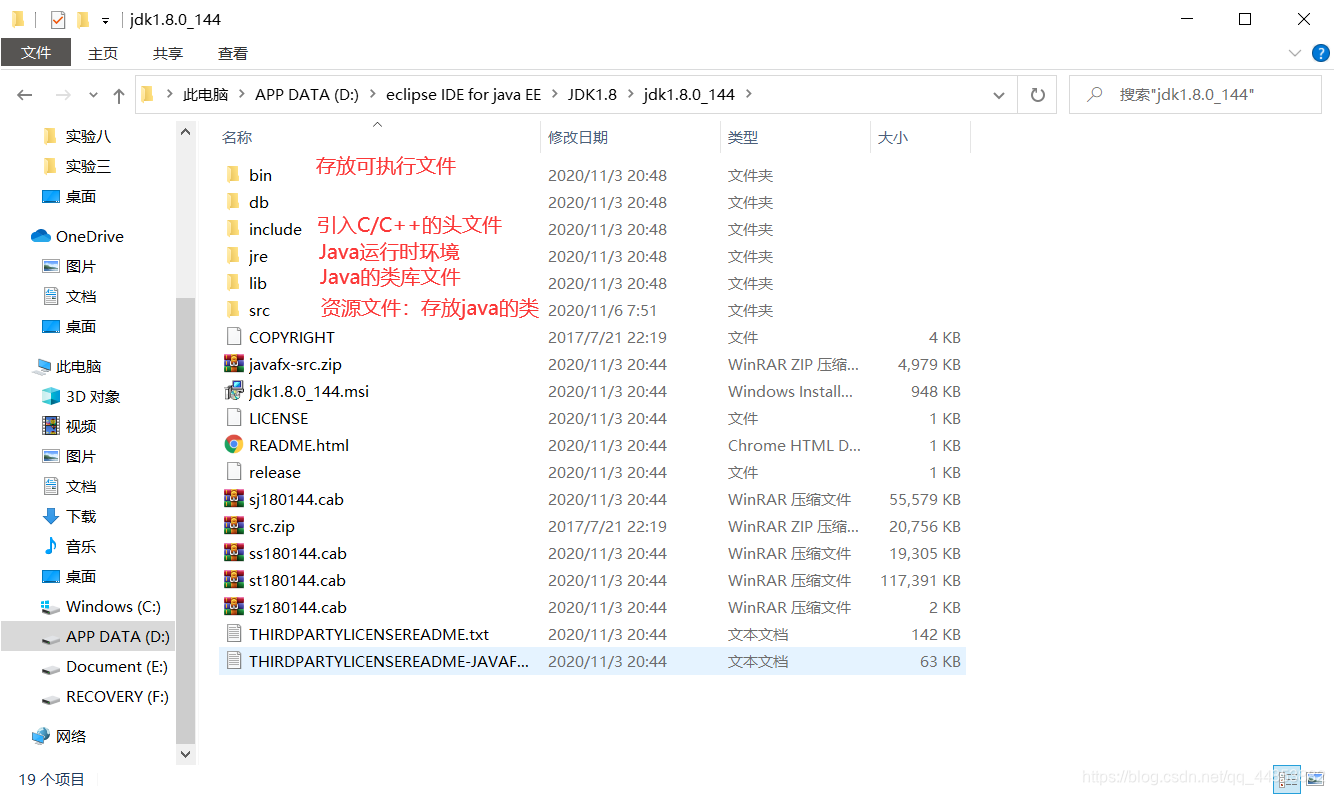
Task: Select 视频 in navigation pane
Action: point(69,427)
